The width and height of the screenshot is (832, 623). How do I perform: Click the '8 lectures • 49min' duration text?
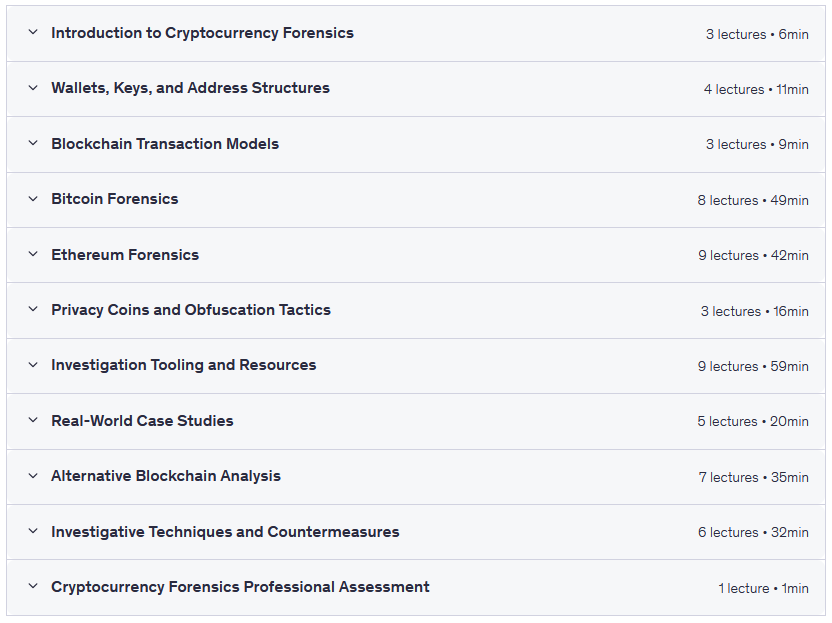coord(753,200)
